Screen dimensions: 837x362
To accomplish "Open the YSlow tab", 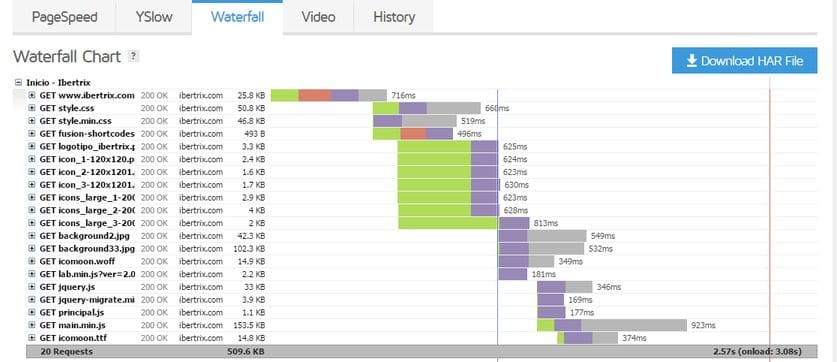I will (154, 17).
